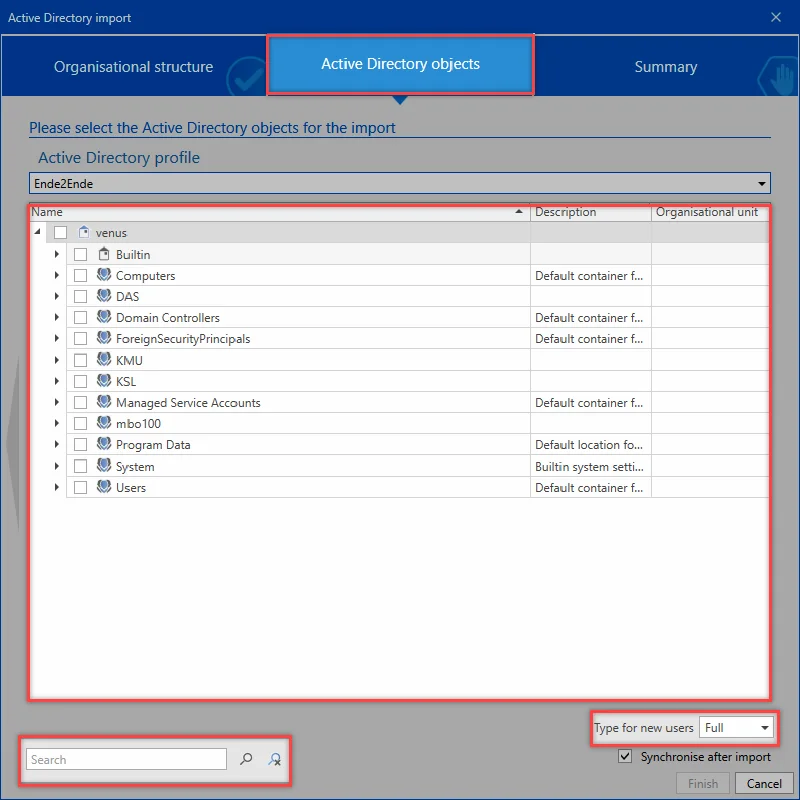The image size is (800, 800).
Task: Close the Active Directory import dialog
Action: click(776, 17)
